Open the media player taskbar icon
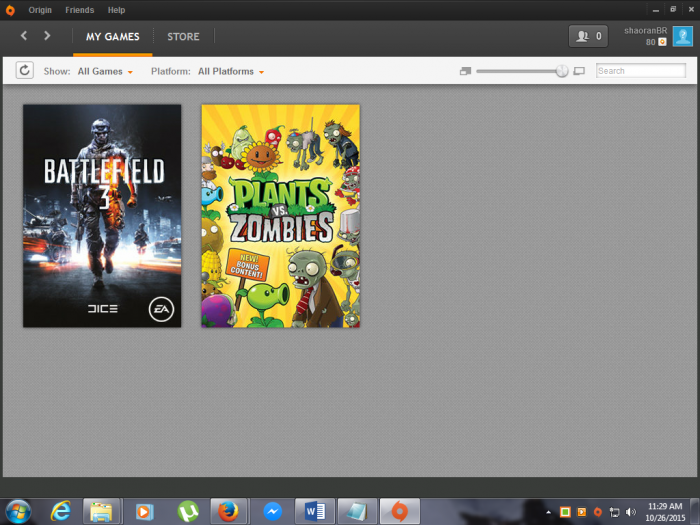This screenshot has width=700, height=525. pyautogui.click(x=144, y=512)
